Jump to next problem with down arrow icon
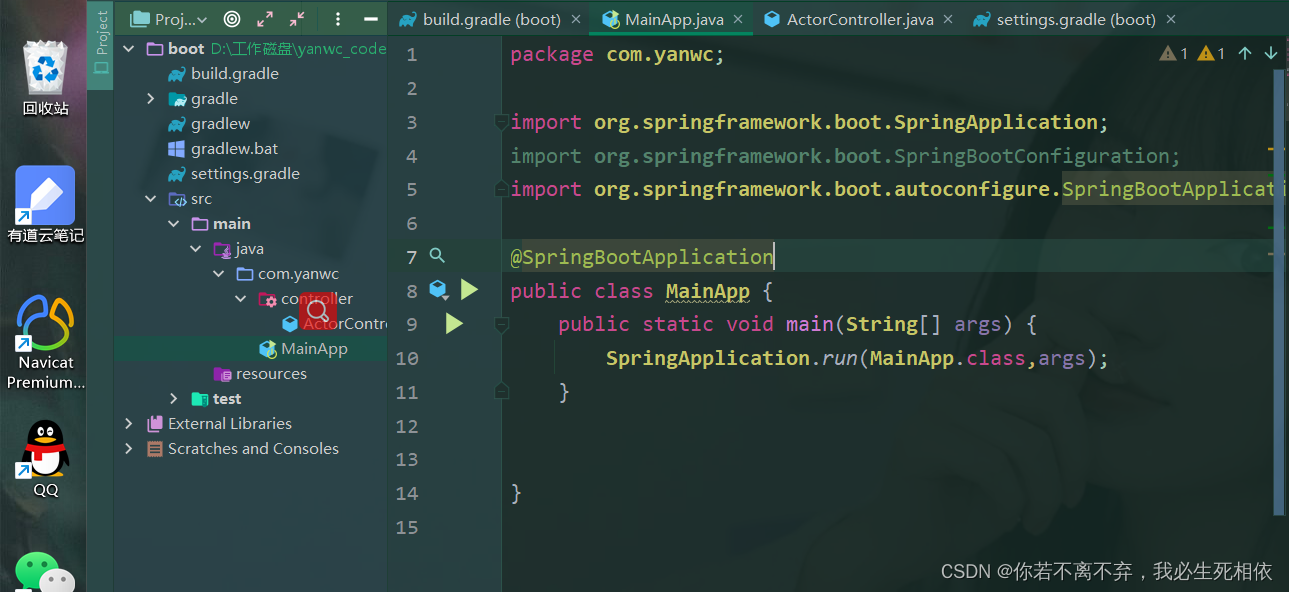 pyautogui.click(x=1270, y=53)
